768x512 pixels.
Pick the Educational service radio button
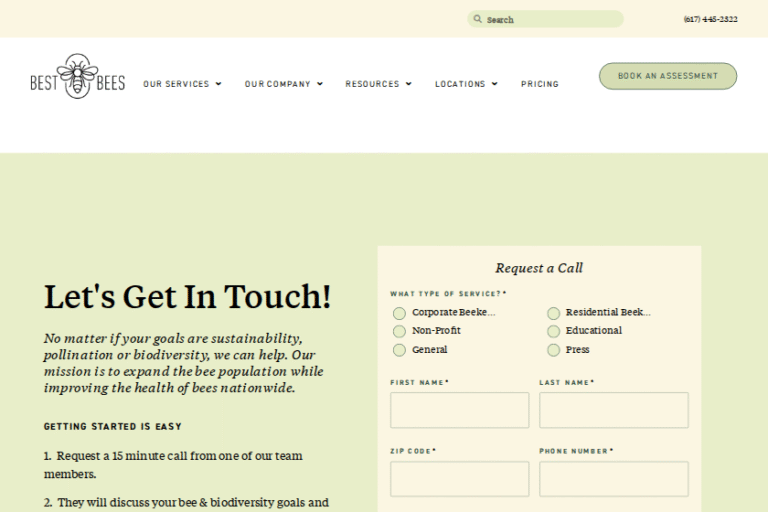click(x=553, y=331)
